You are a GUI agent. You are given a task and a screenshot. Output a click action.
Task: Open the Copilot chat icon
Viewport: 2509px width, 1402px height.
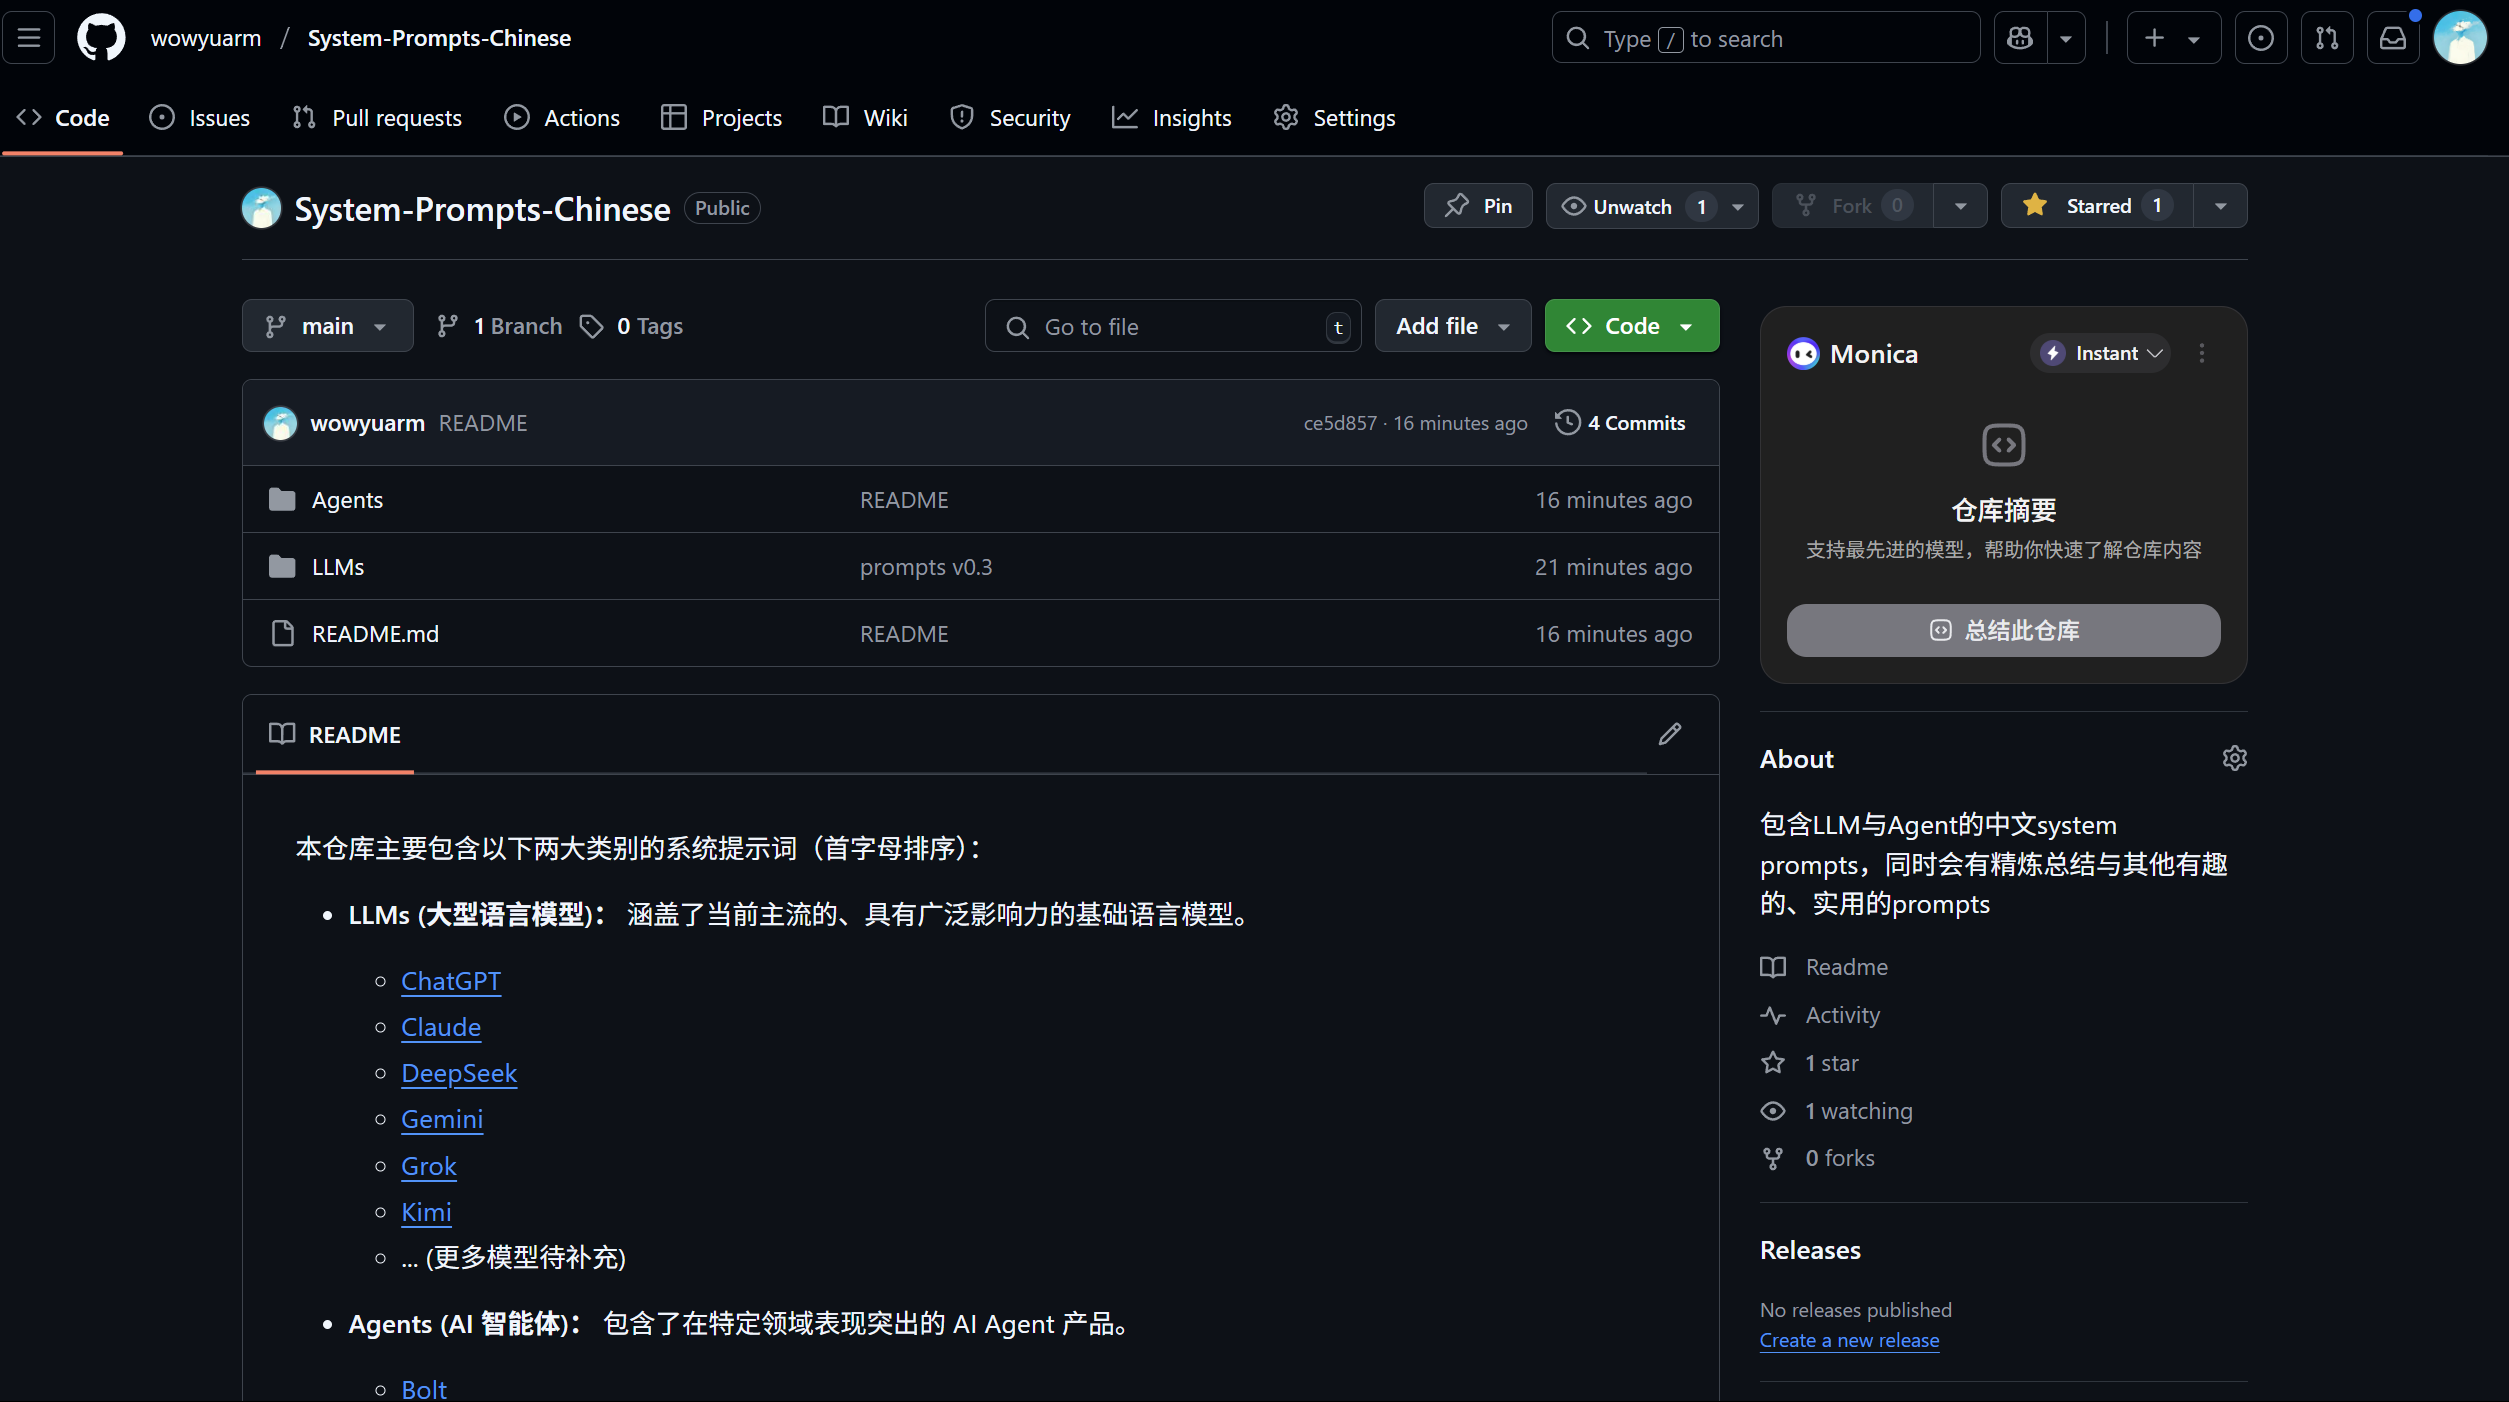coord(2020,38)
